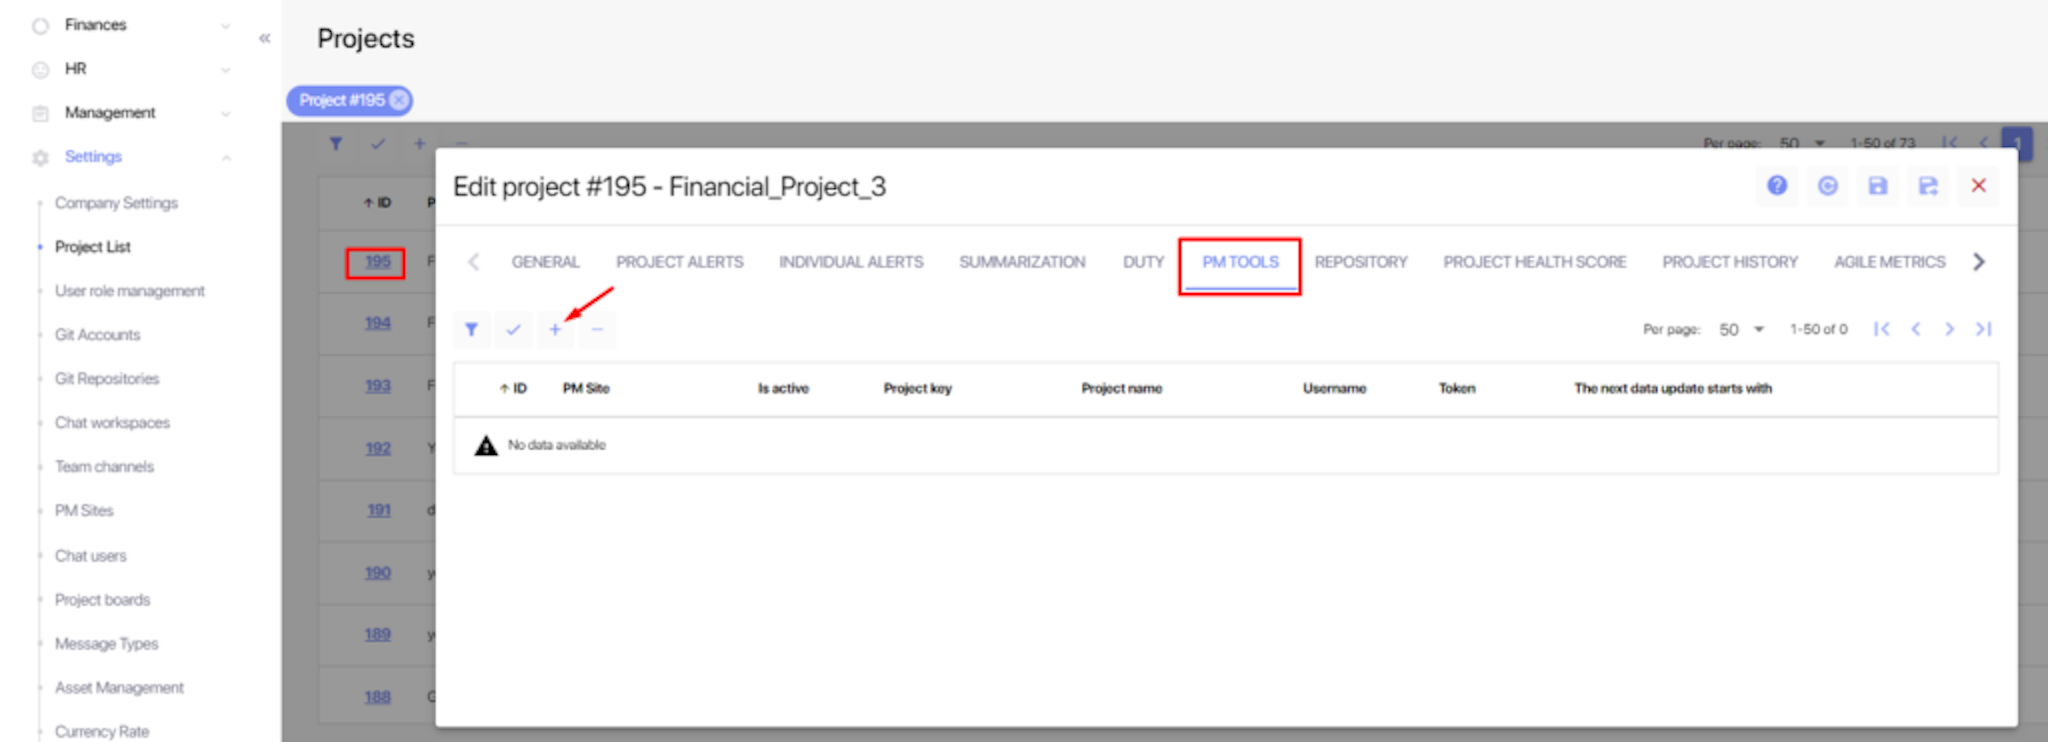The width and height of the screenshot is (2048, 742).
Task: Open Chat workspaces in sidebar
Action: click(x=112, y=423)
